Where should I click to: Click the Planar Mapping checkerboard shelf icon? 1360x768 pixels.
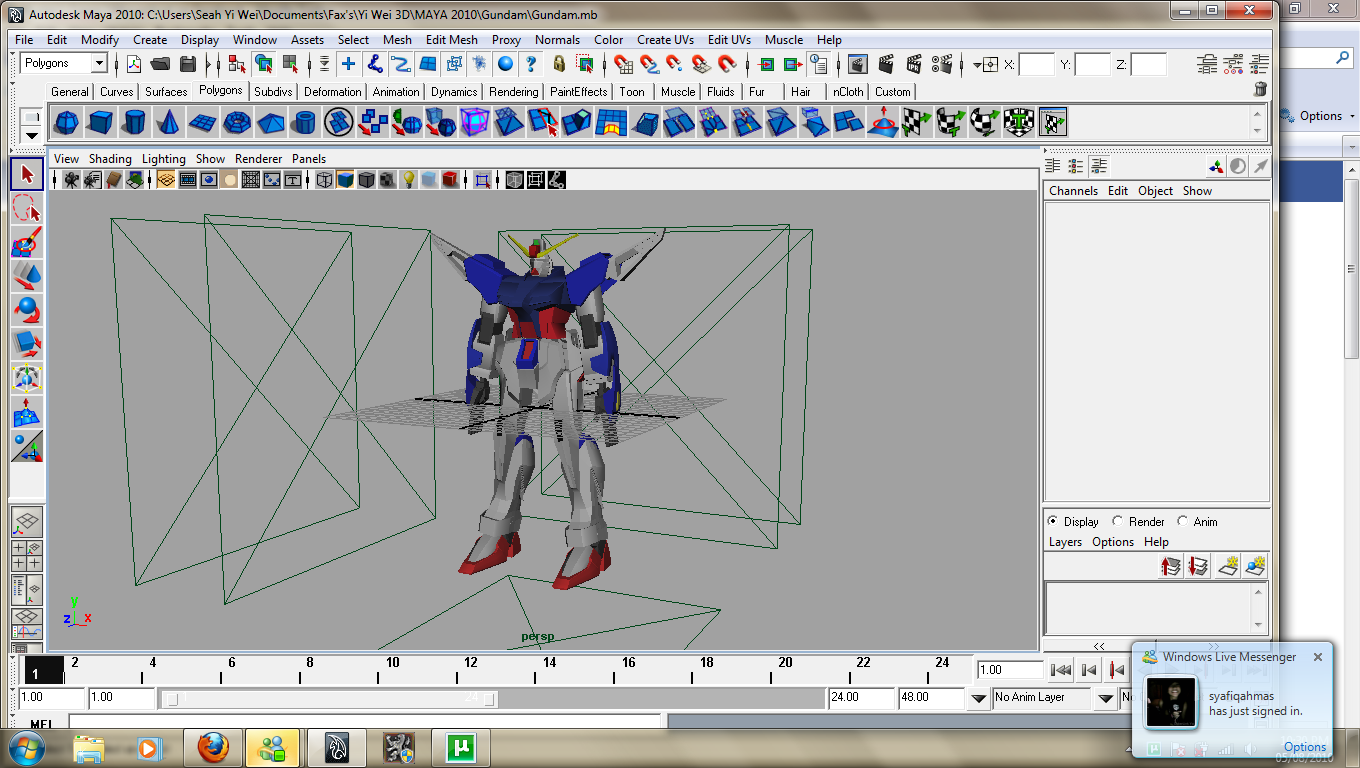tap(917, 123)
